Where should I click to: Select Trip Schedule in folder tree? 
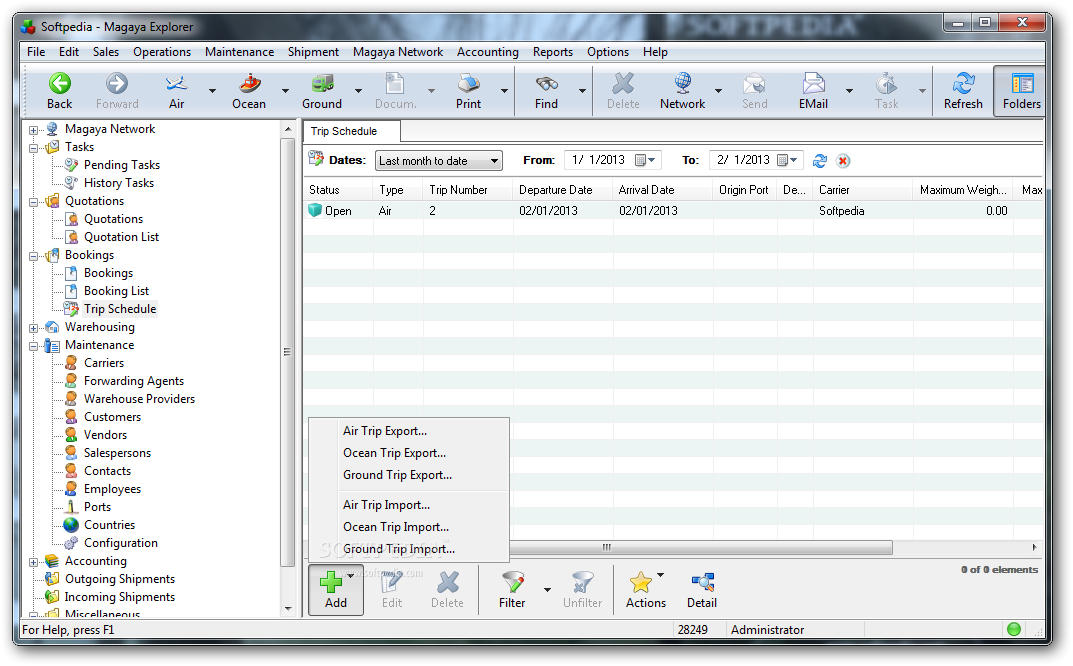120,309
